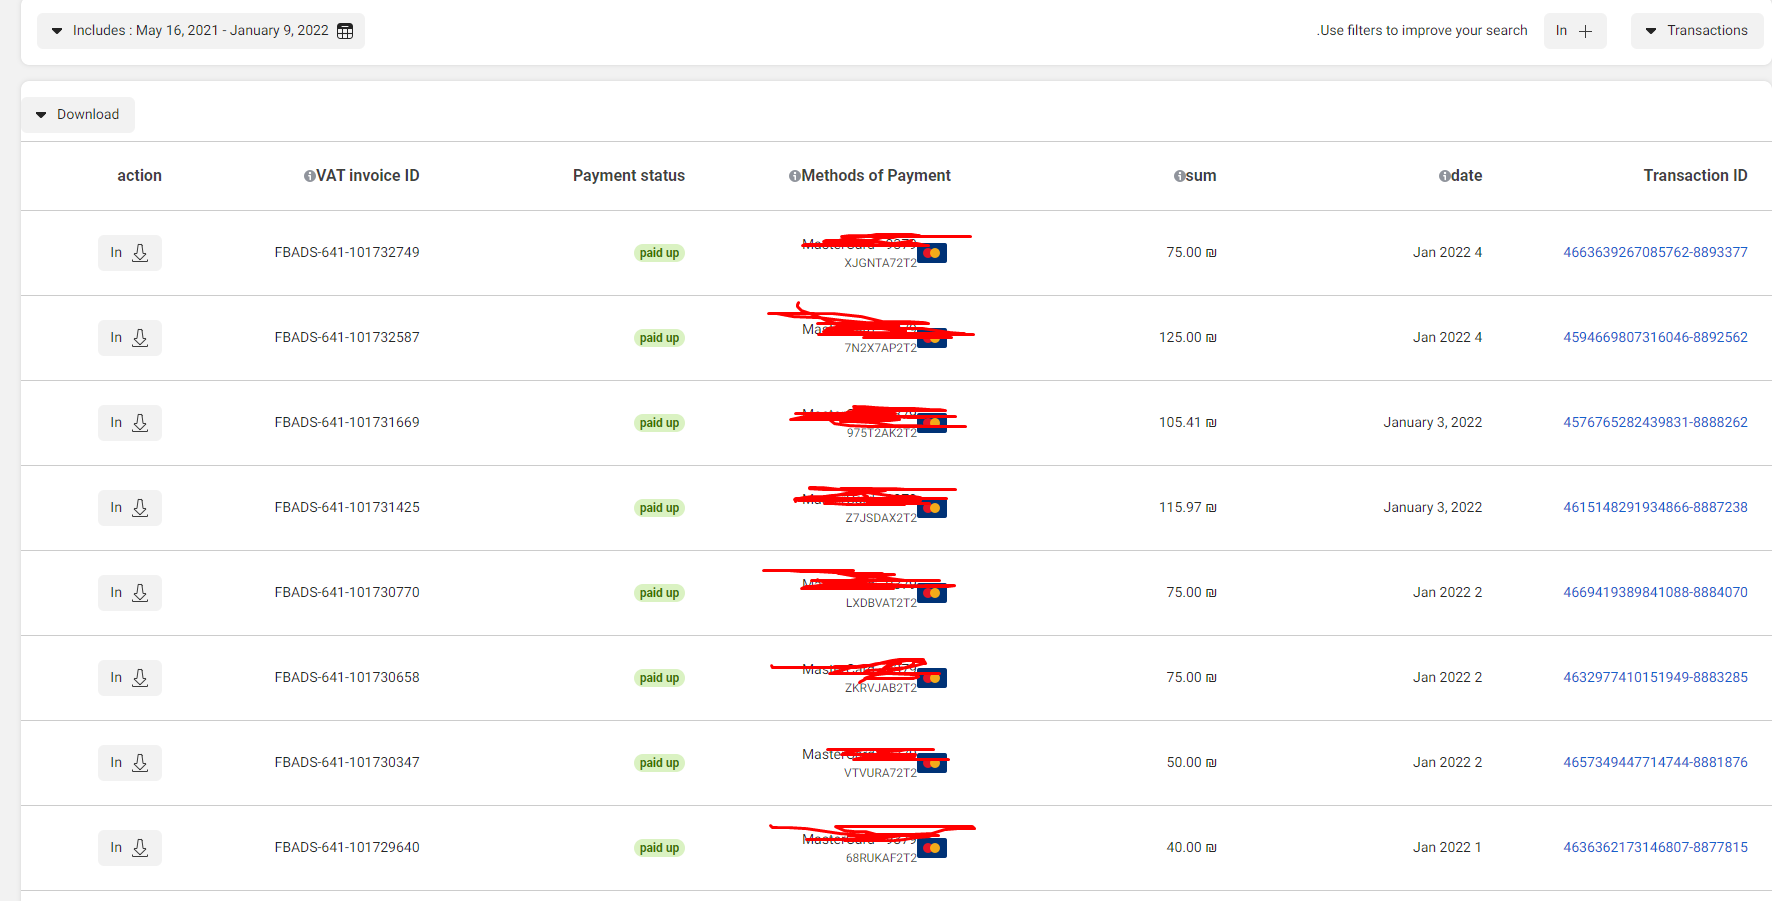
Task: Download invoice FBADS-641-101730347
Action: click(130, 763)
